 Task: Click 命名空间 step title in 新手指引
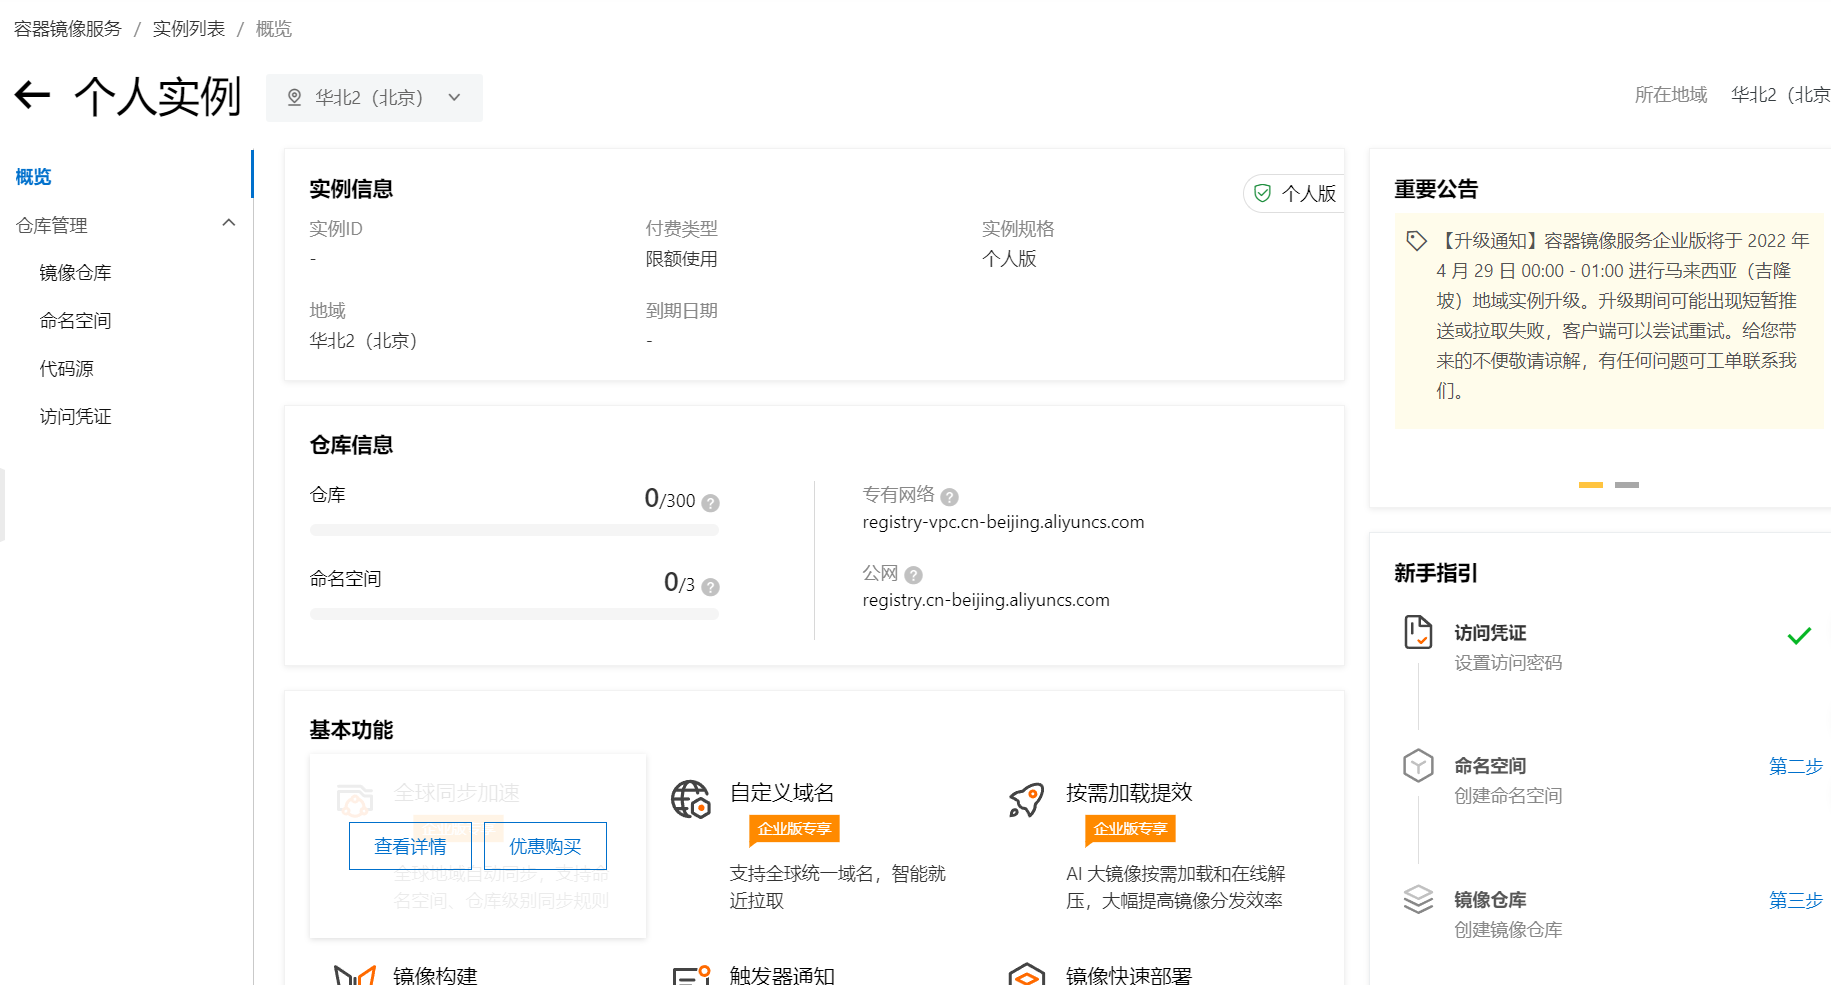pyautogui.click(x=1490, y=766)
